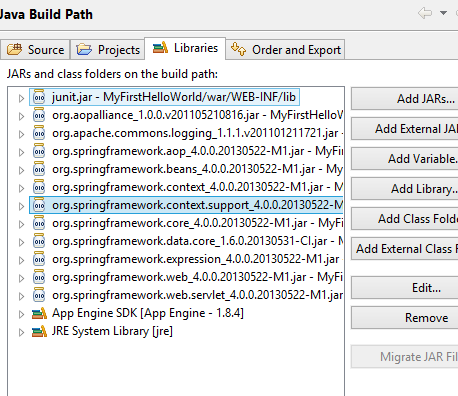Expand the context.support jar node

(21, 206)
